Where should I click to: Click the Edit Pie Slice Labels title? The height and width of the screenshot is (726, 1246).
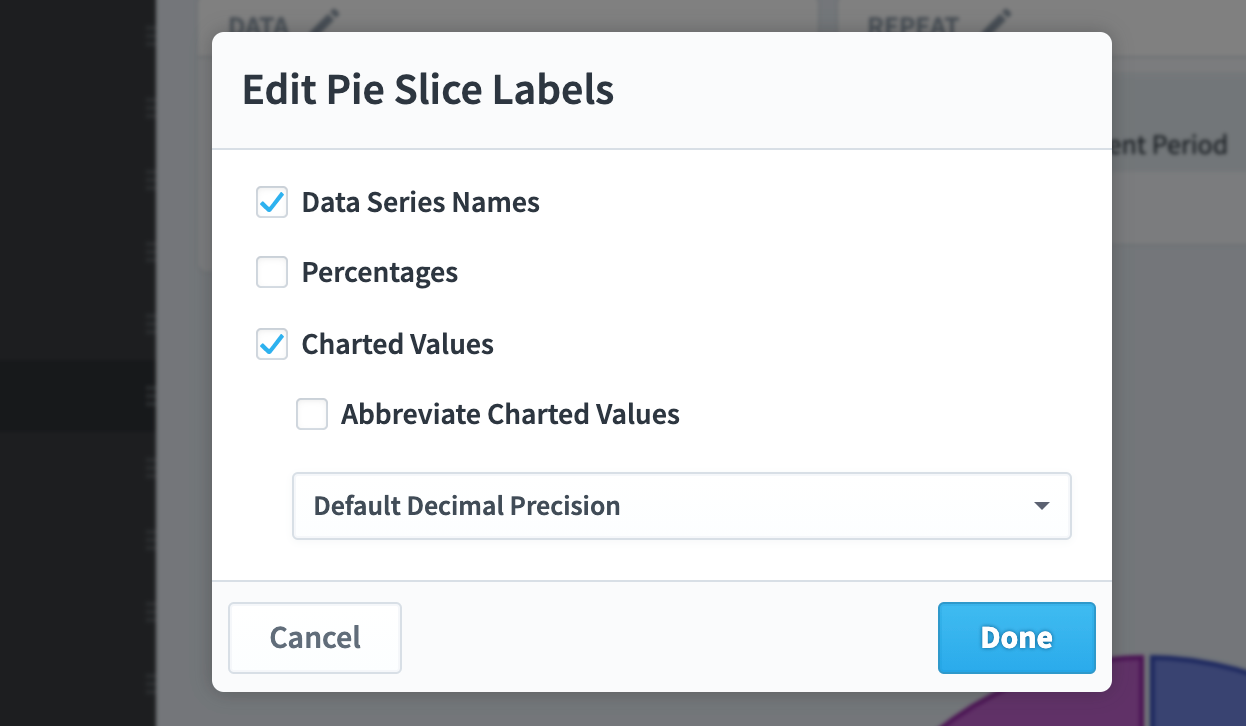coord(428,90)
